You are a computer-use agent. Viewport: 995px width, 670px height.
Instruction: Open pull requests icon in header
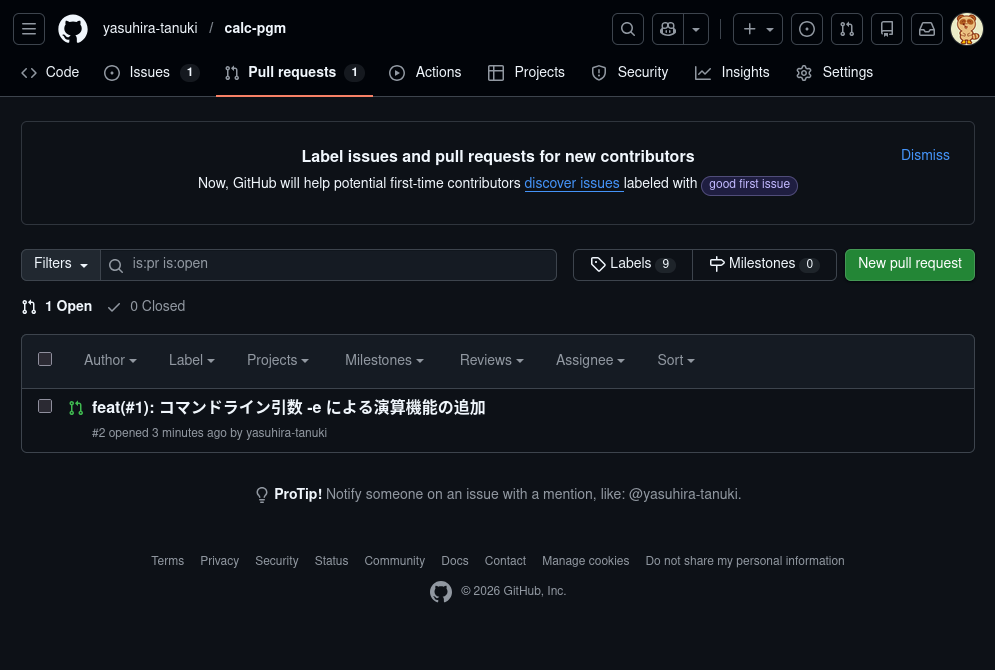847,29
